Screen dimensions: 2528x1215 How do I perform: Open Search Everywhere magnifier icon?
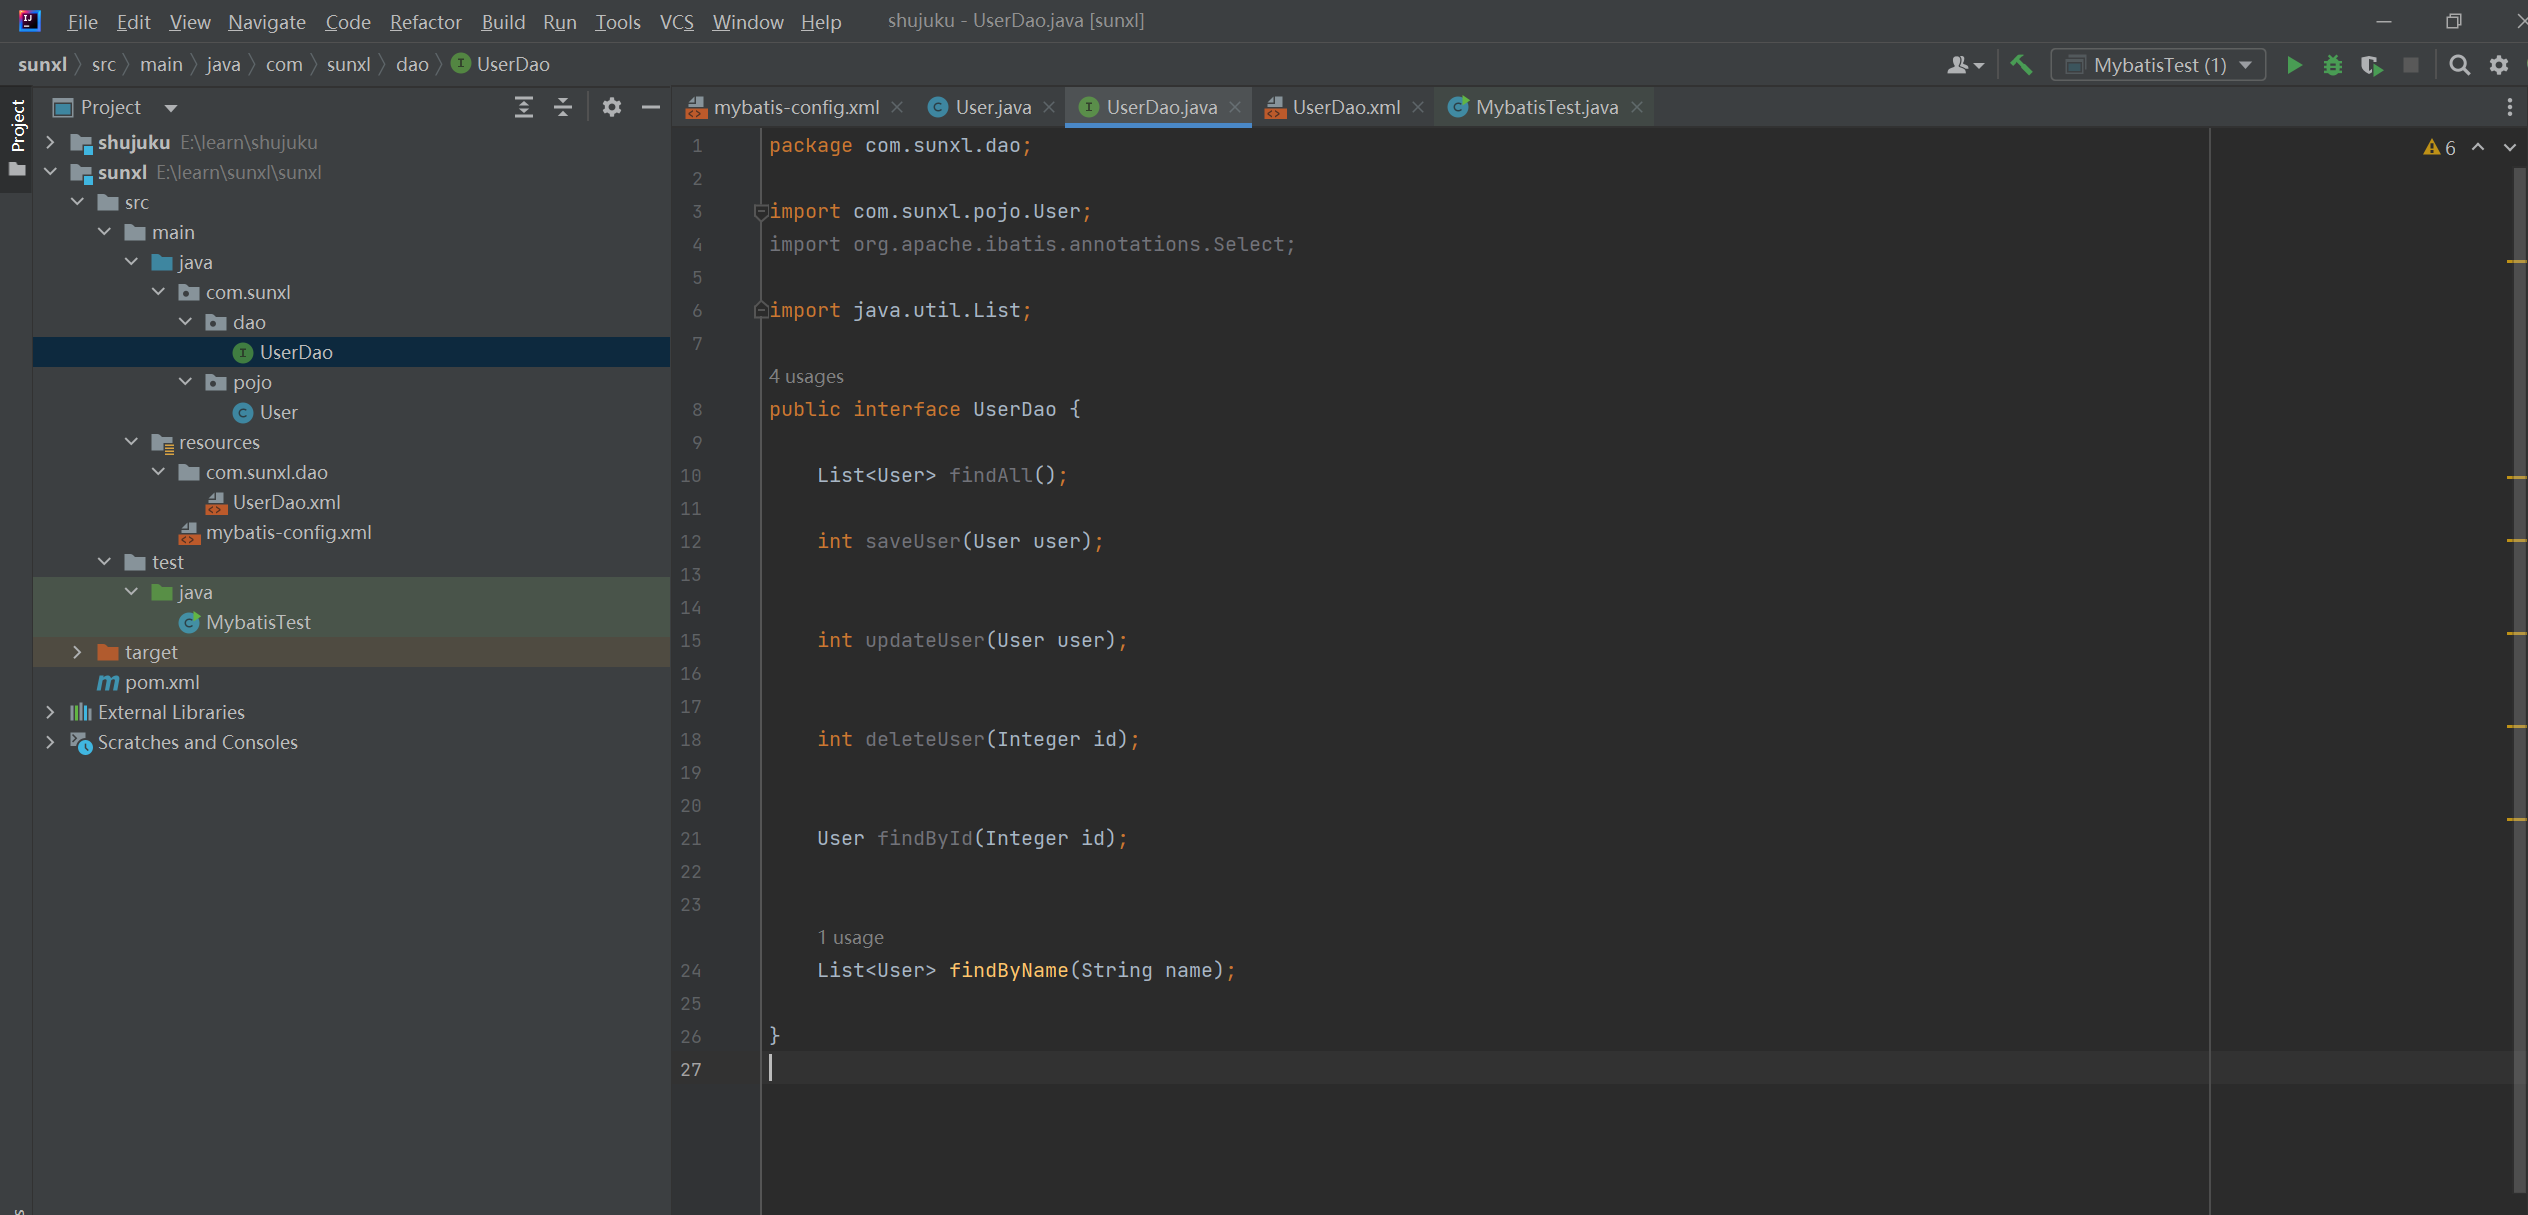pyautogui.click(x=2459, y=65)
